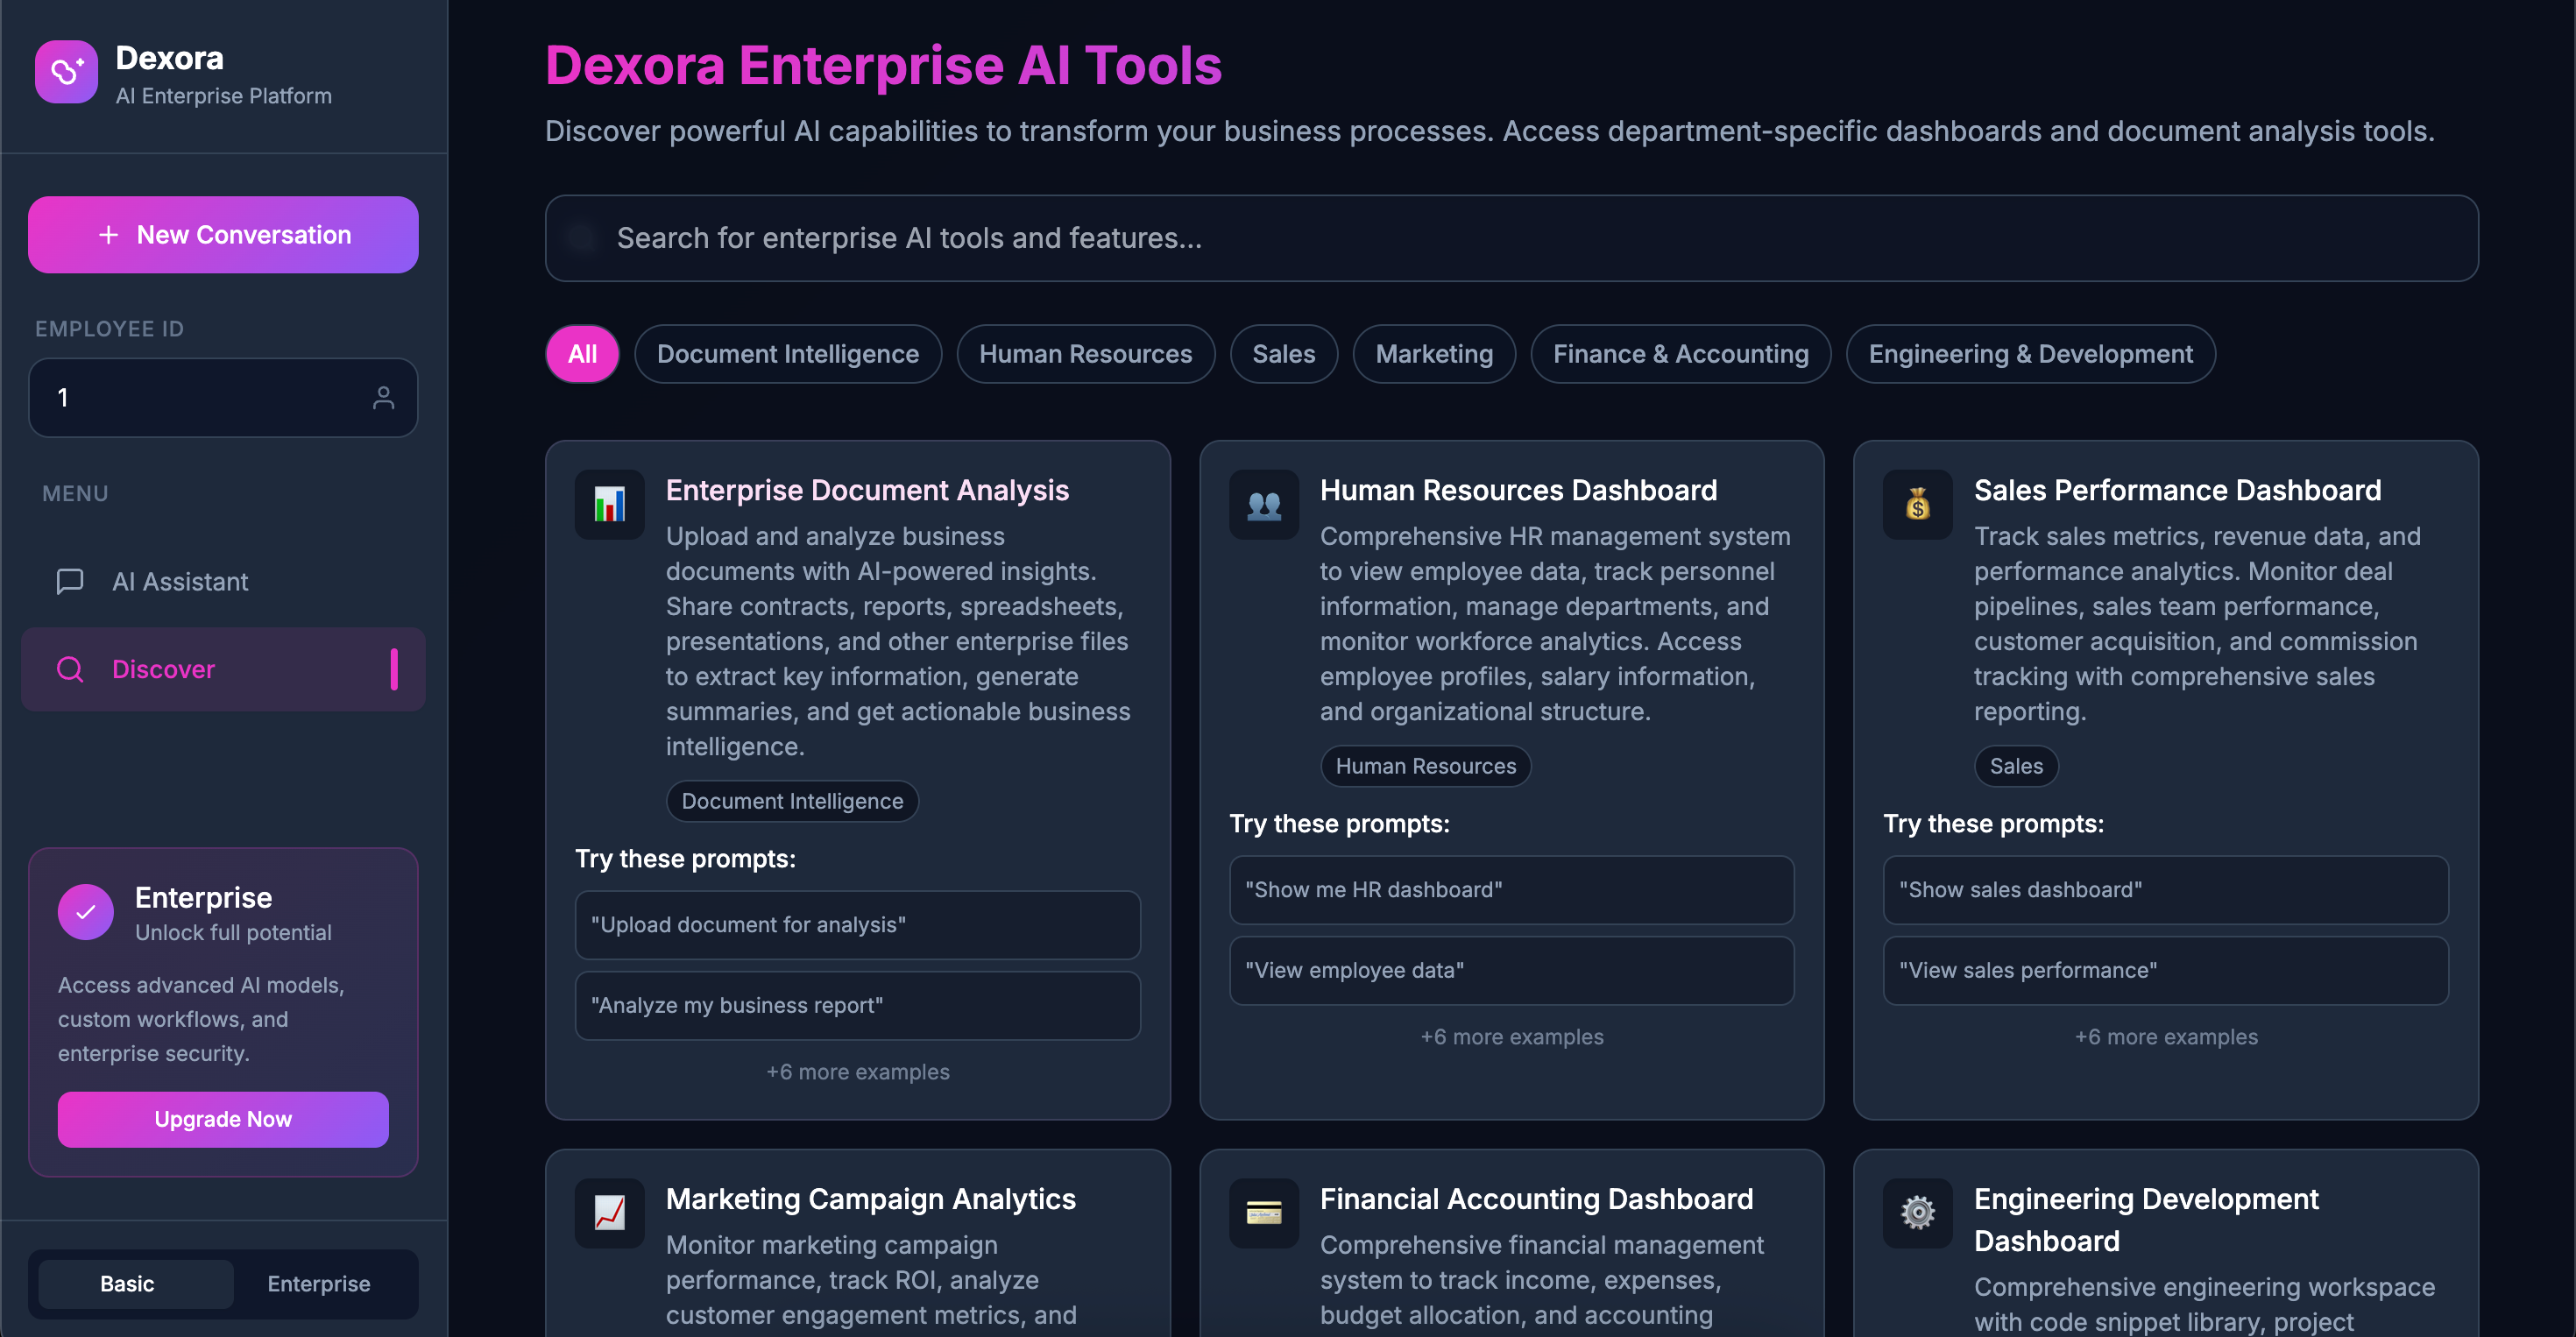
Task: Show +6 more examples under Document Analysis
Action: 857,1072
